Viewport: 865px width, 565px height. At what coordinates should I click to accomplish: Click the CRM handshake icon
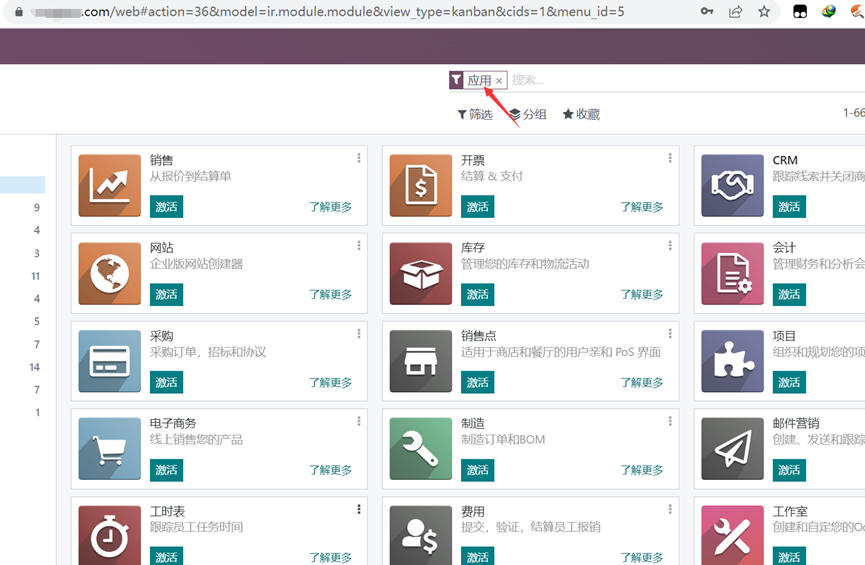pyautogui.click(x=733, y=185)
